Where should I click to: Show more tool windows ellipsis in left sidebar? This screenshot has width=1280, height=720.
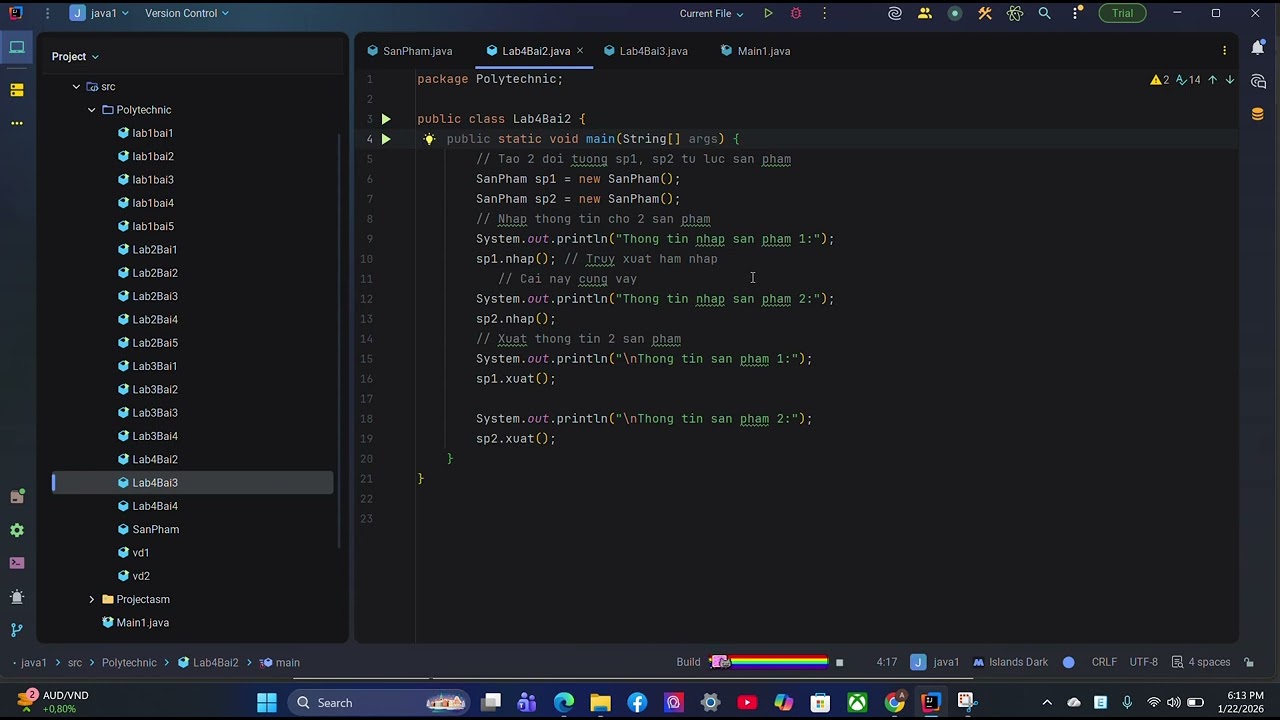[17, 123]
